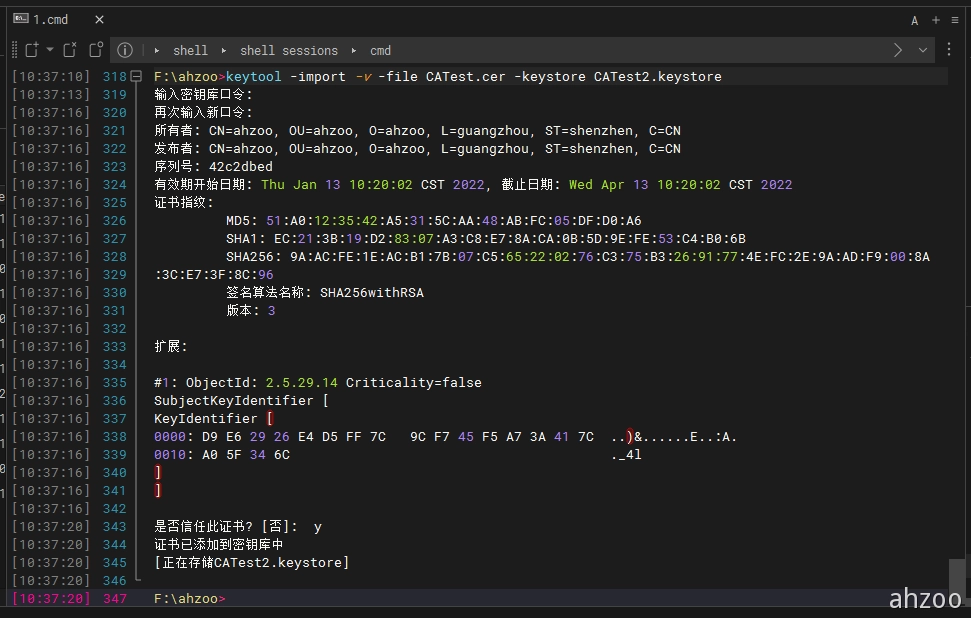The image size is (971, 618).
Task: Click the run arrow at address bar right
Action: (897, 50)
